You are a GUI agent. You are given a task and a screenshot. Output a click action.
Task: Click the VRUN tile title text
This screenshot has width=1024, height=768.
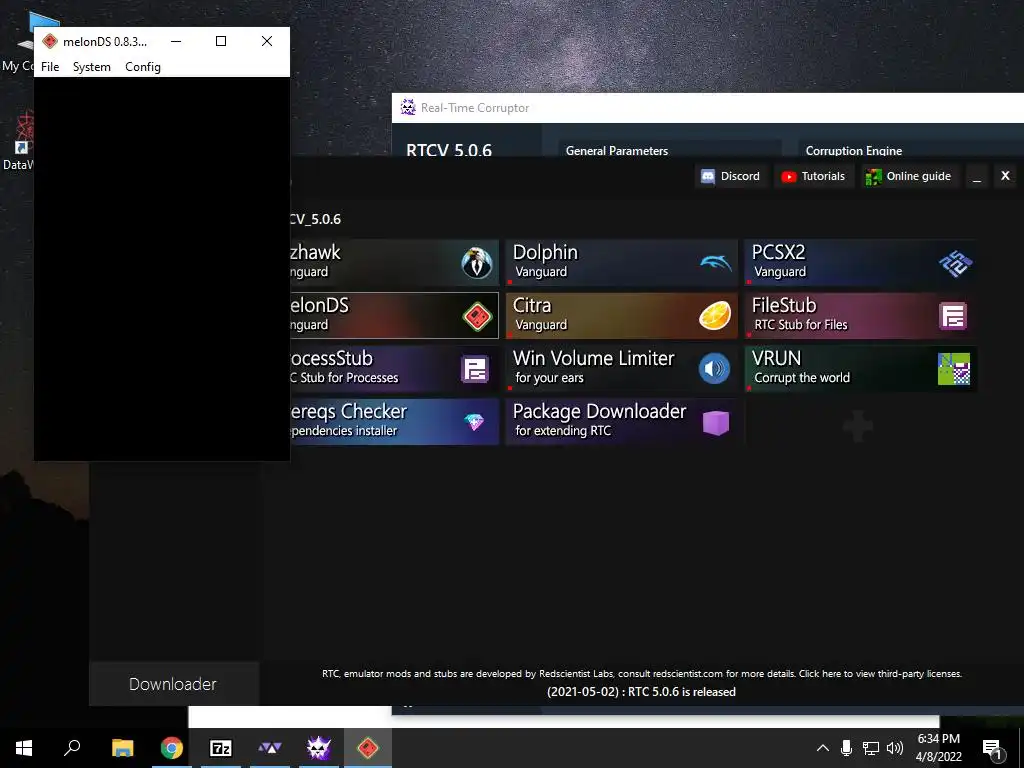click(x=776, y=358)
